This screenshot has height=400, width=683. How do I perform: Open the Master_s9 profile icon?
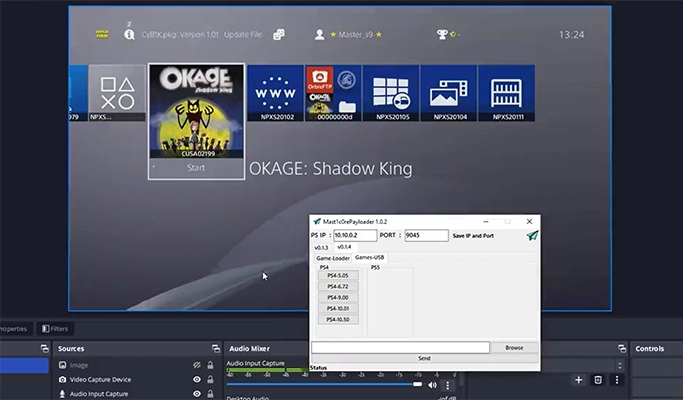319,34
